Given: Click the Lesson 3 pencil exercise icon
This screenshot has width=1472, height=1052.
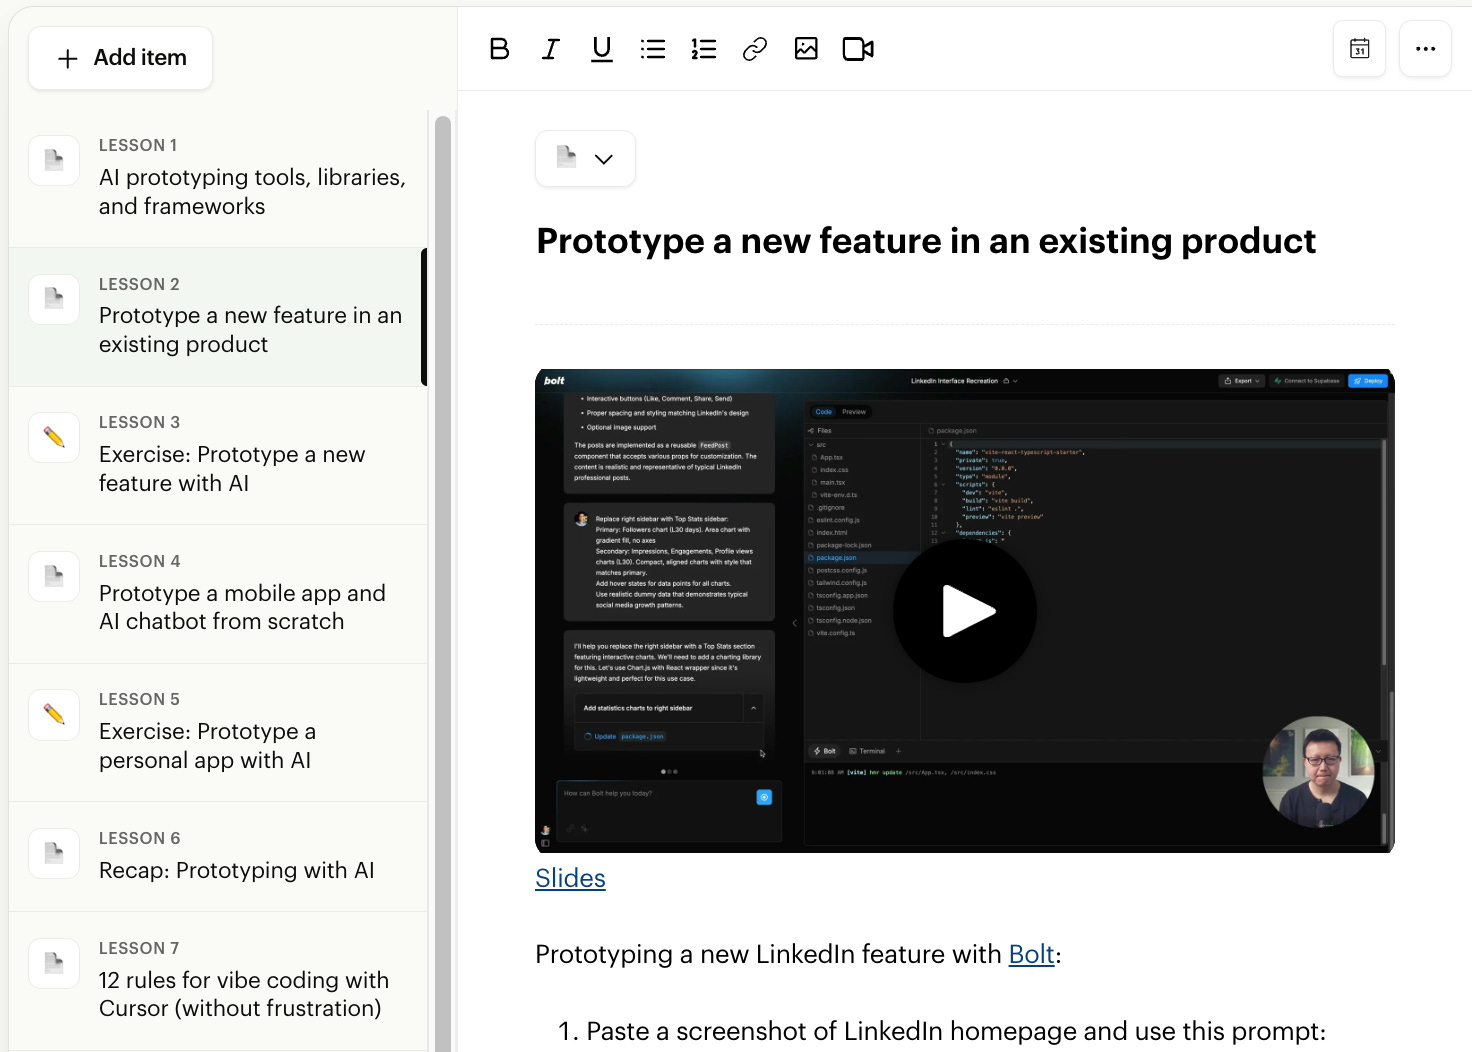Looking at the screenshot, I should tap(54, 437).
